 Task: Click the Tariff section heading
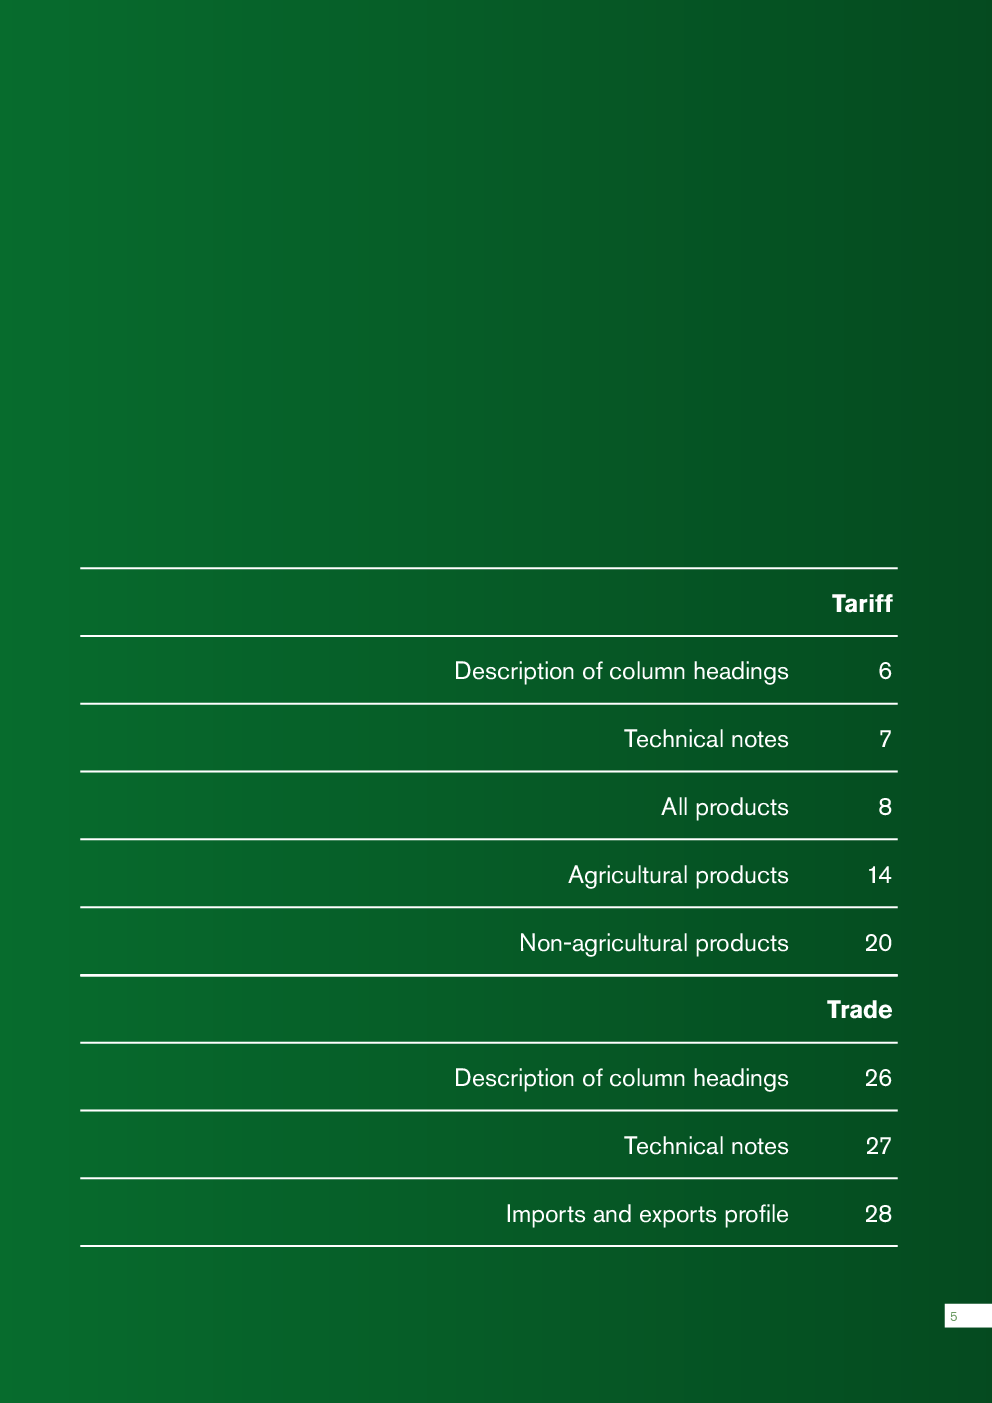pyautogui.click(x=862, y=603)
